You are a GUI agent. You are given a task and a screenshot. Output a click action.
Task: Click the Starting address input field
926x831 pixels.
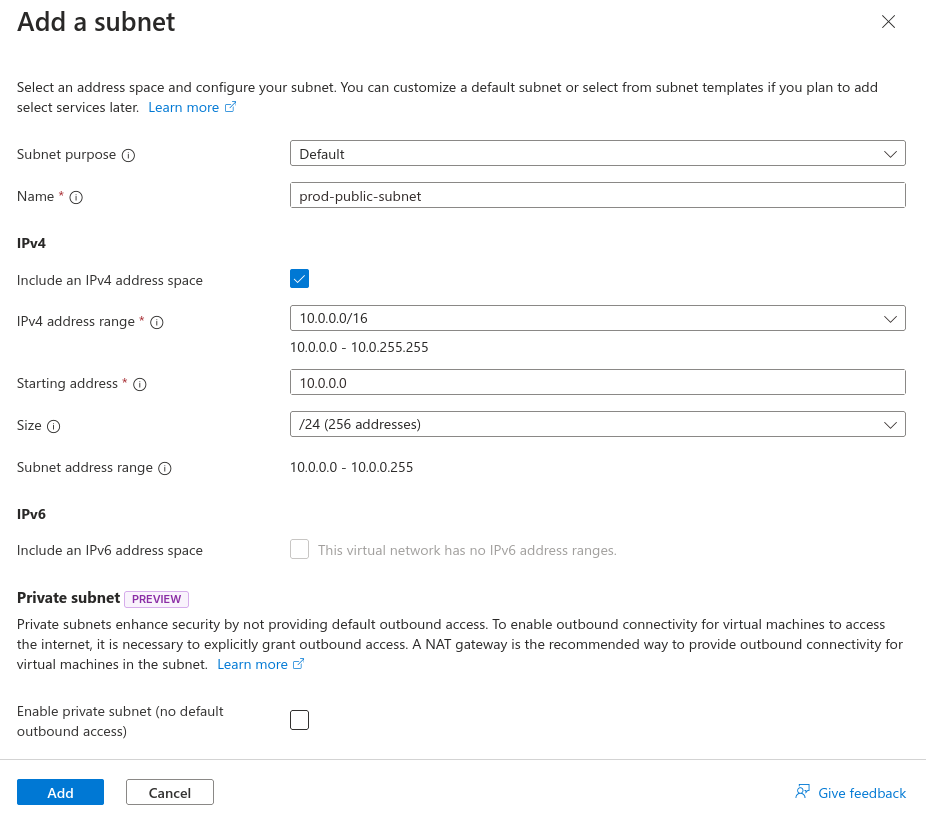[x=597, y=382]
